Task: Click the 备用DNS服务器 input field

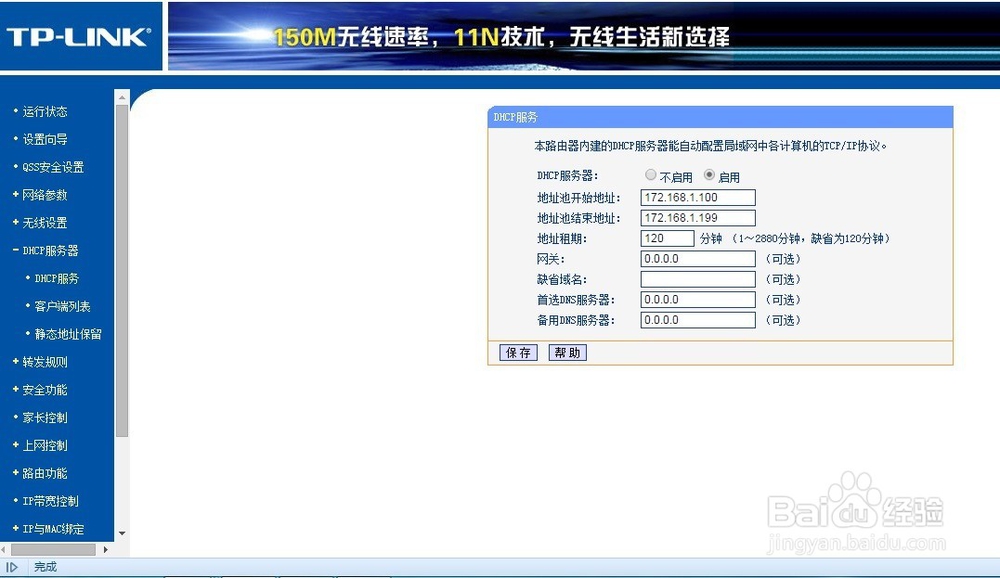Action: coord(698,320)
